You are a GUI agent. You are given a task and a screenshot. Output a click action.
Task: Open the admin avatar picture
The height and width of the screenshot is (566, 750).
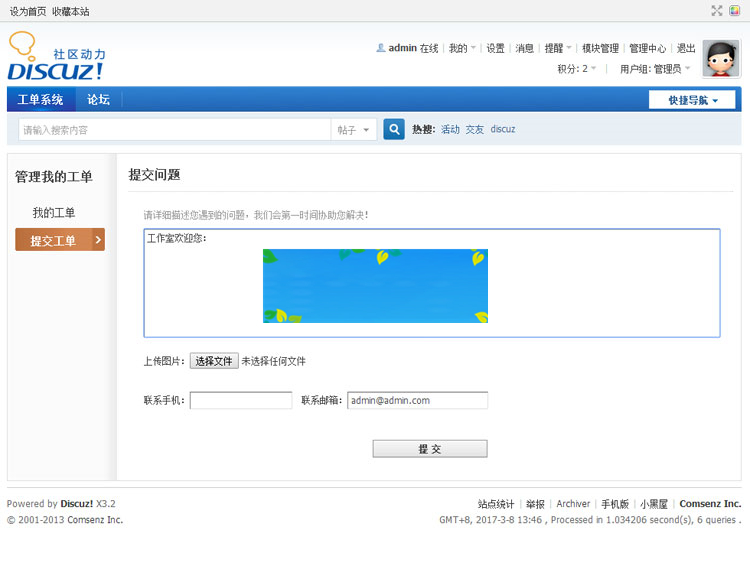click(720, 59)
